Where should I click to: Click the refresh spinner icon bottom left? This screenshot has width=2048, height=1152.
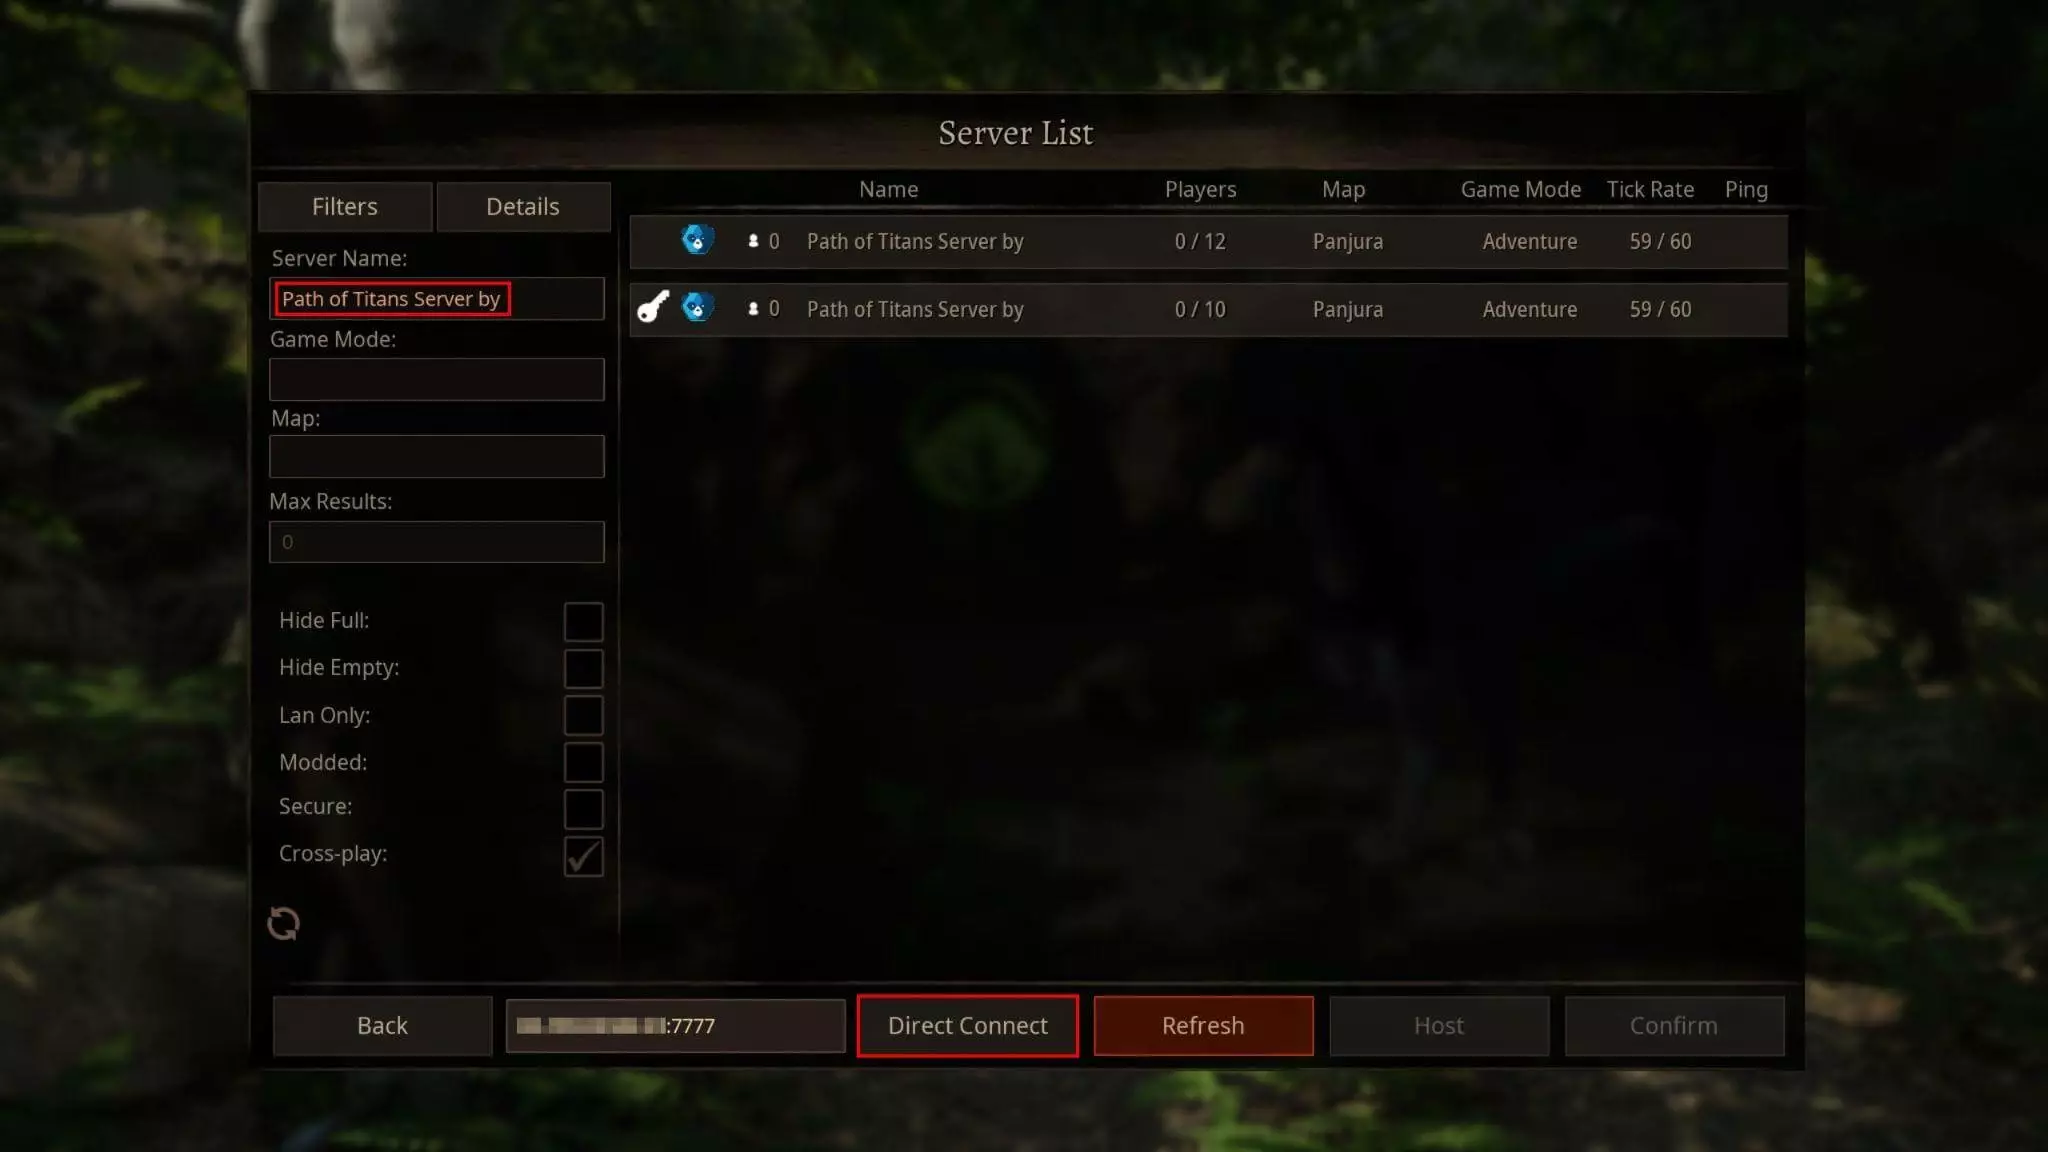coord(283,923)
